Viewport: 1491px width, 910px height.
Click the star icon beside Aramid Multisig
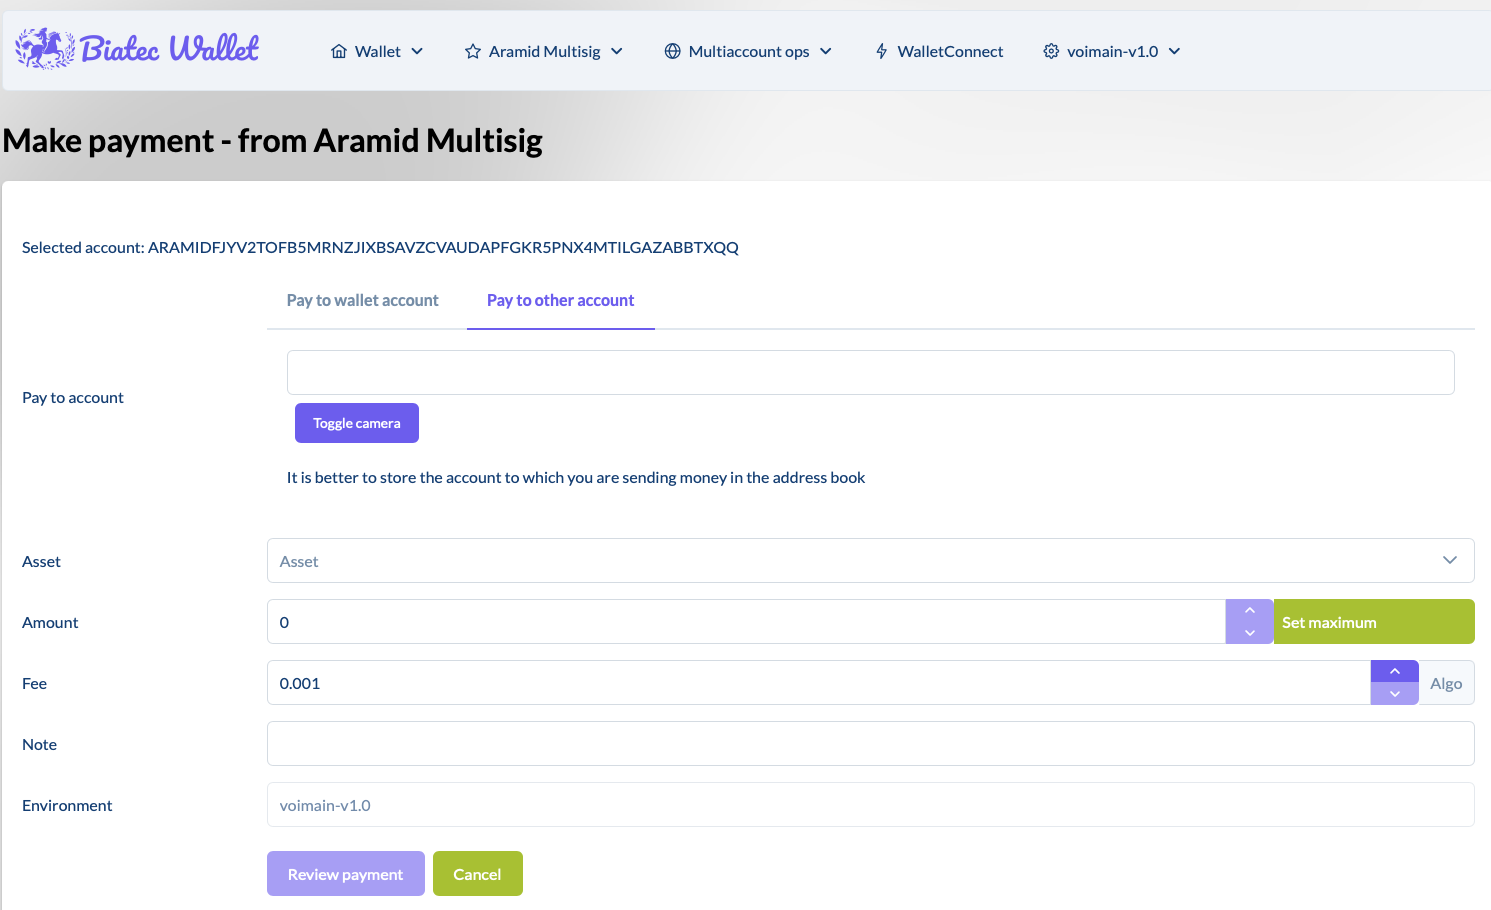click(x=473, y=52)
